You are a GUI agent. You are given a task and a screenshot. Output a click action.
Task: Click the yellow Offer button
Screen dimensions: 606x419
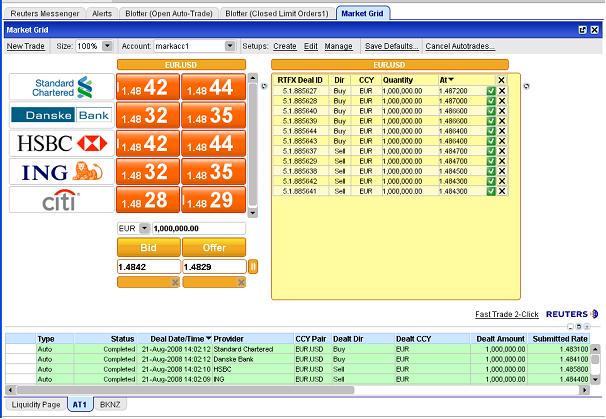click(214, 247)
